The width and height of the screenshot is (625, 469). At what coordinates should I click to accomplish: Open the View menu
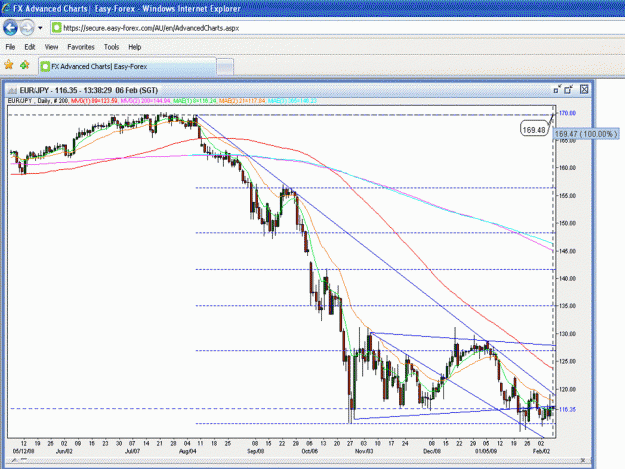tap(51, 47)
